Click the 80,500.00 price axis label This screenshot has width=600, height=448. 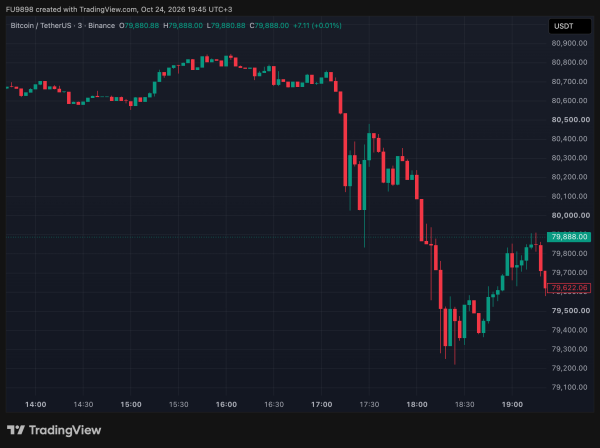570,120
